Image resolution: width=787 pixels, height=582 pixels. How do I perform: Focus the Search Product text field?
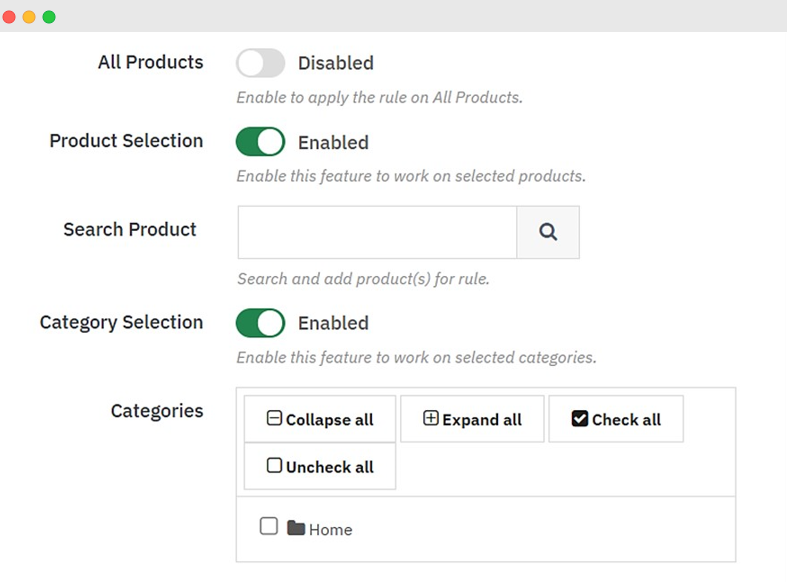[377, 232]
